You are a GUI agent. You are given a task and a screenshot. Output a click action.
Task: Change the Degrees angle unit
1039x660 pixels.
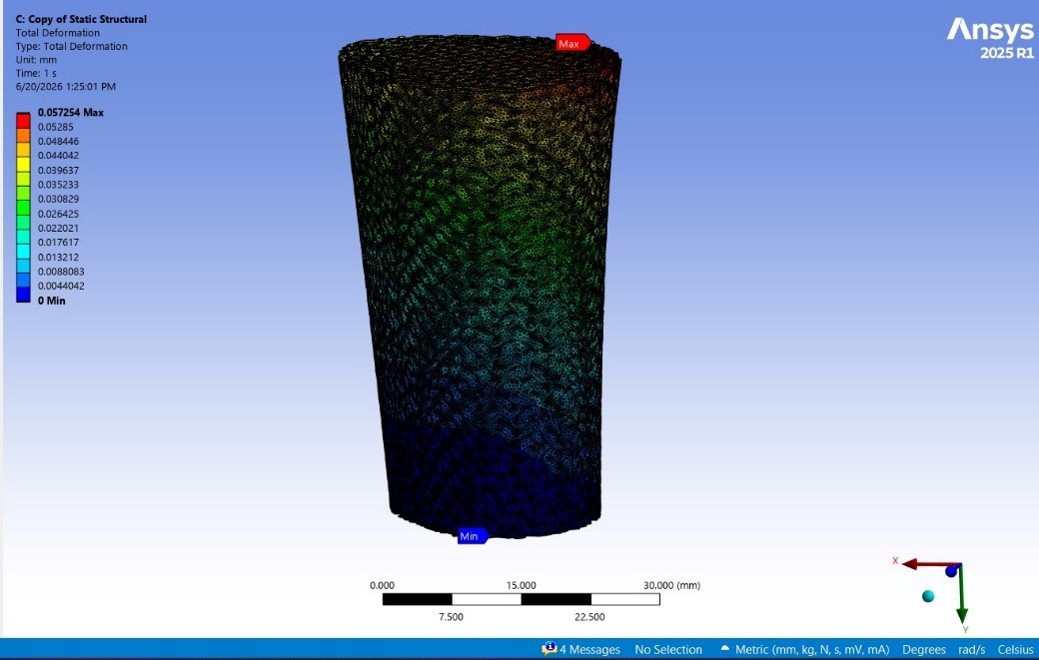point(924,649)
